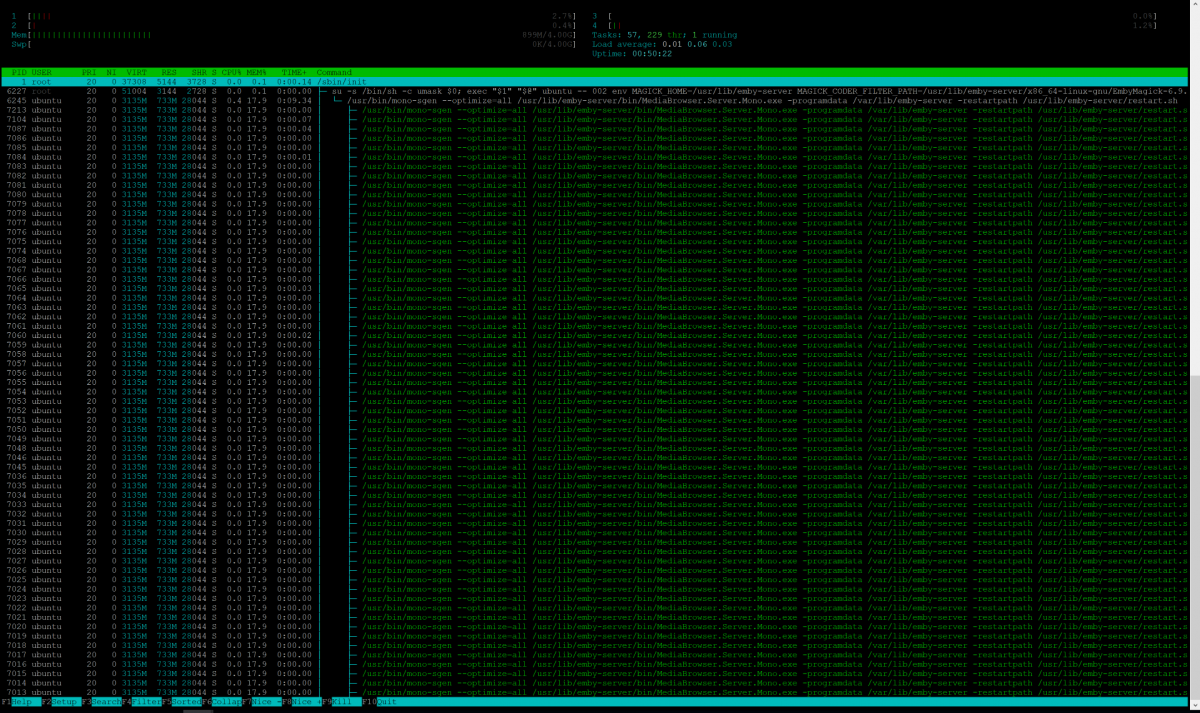
Task: Click F6 Collap to collapse tree
Action: 222,702
